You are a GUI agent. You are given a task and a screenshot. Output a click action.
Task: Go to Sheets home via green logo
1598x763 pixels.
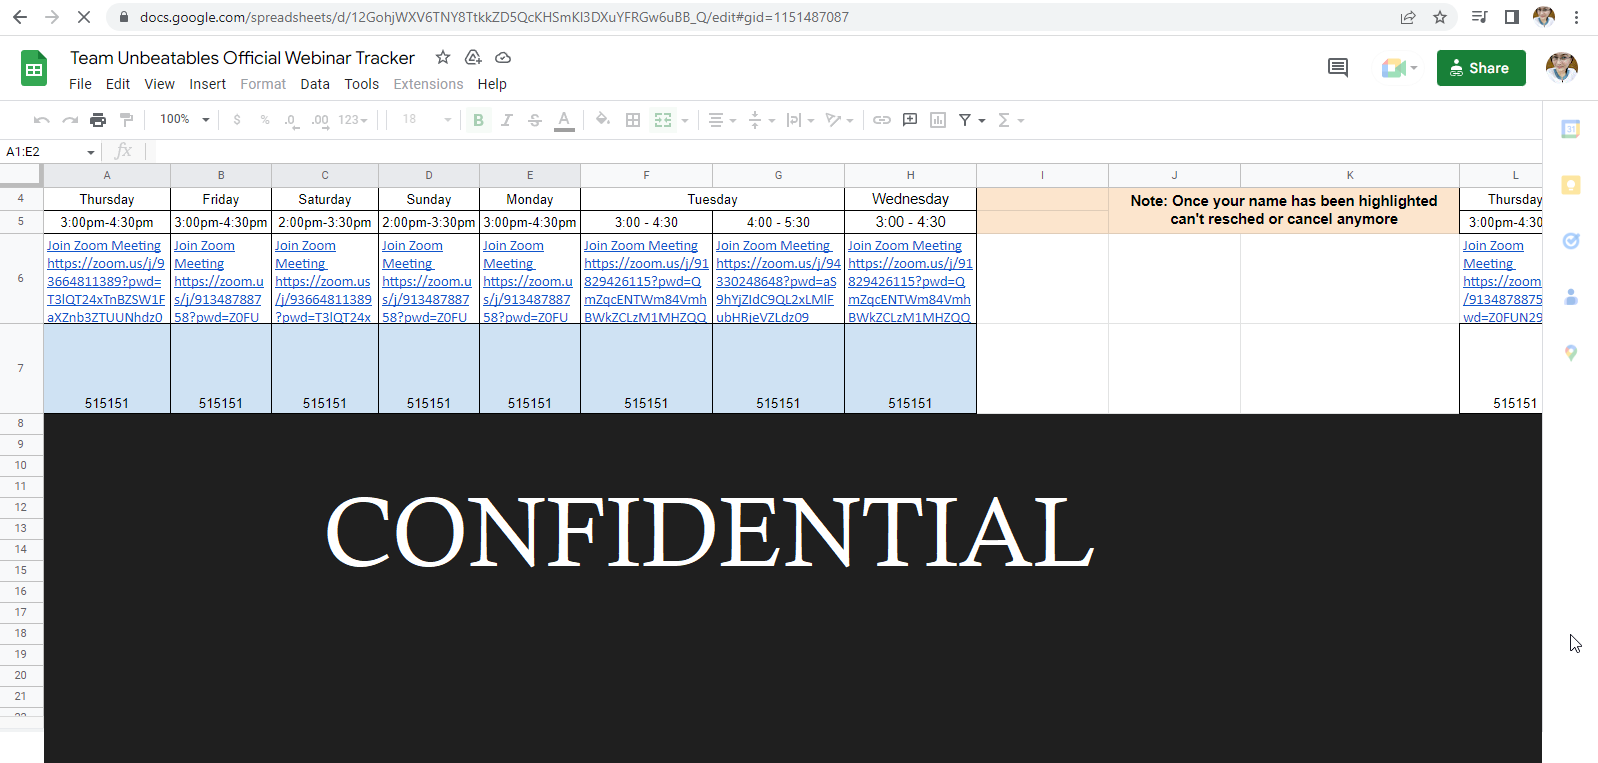34,69
